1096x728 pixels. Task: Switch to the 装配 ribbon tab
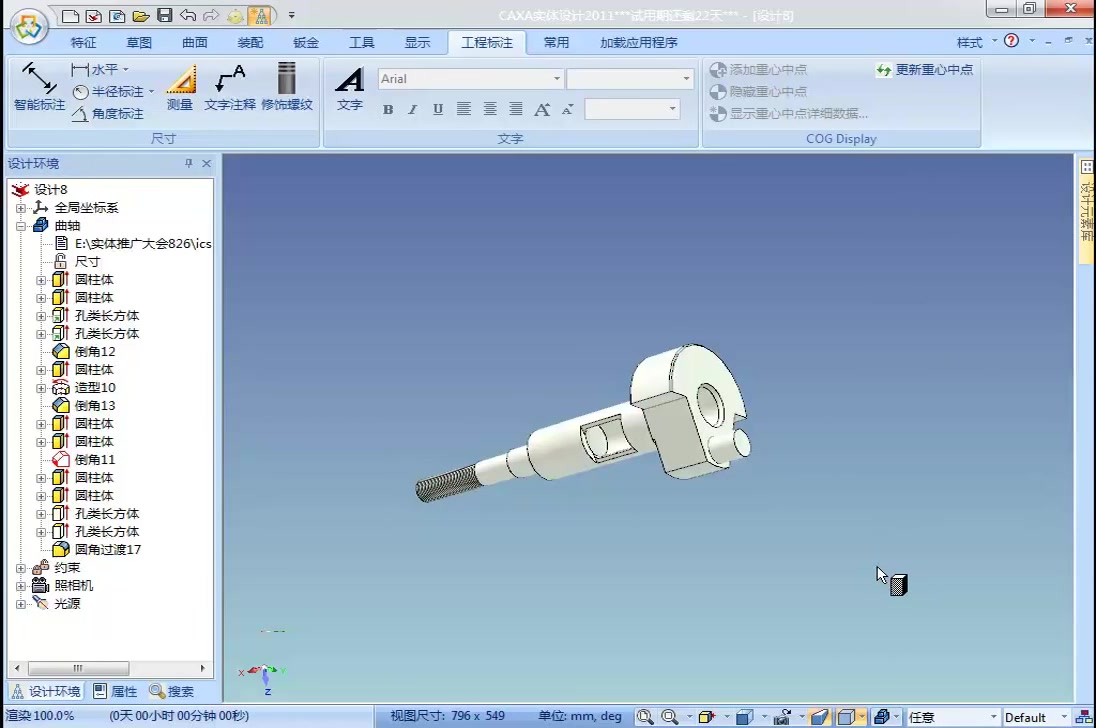coord(250,43)
